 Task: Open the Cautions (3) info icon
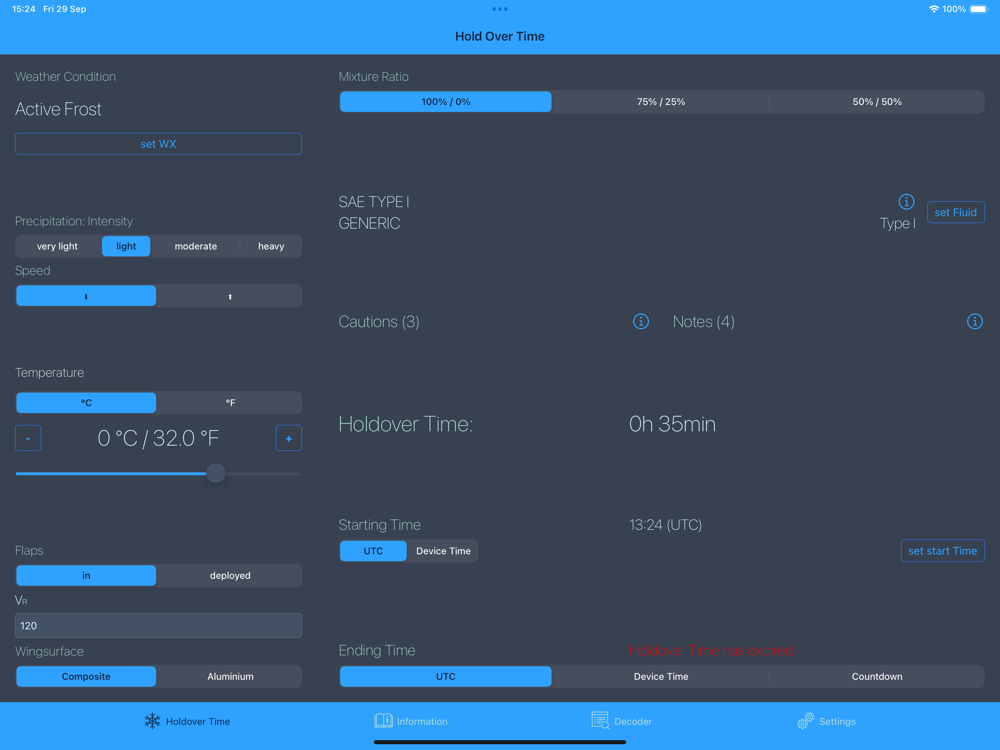click(x=641, y=321)
